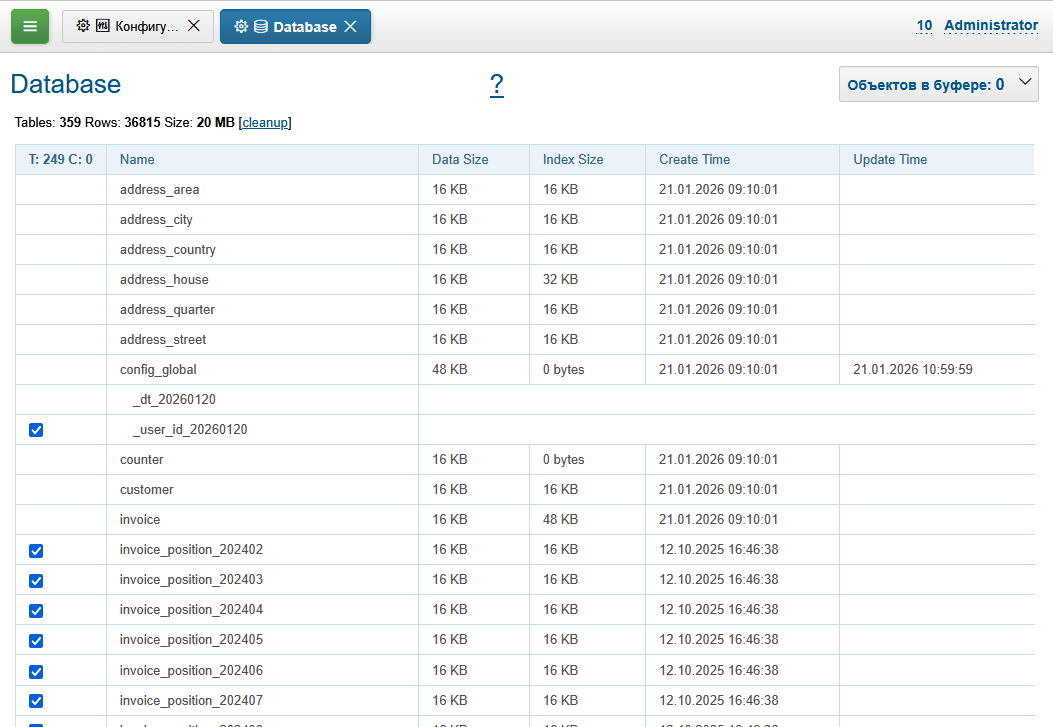Screen dimensions: 1053x727
Task: Click the gear icon in Database tab
Action: [x=241, y=27]
